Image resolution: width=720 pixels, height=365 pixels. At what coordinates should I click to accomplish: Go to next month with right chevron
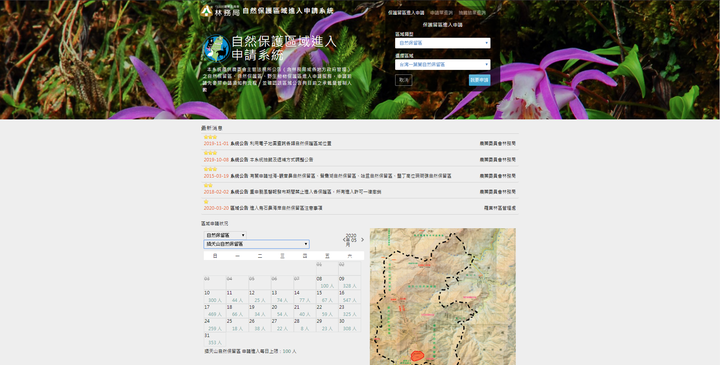pyautogui.click(x=362, y=240)
